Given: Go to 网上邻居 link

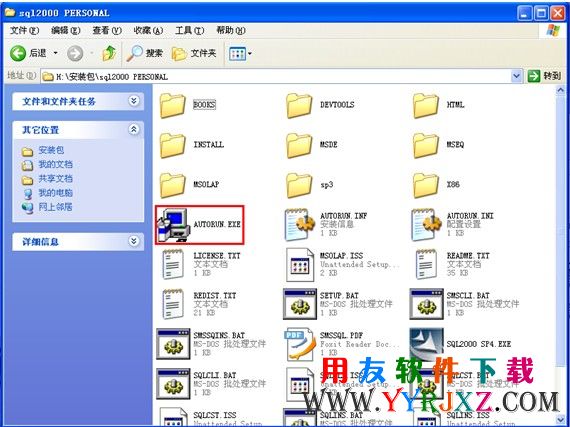Looking at the screenshot, I should click(x=47, y=208).
